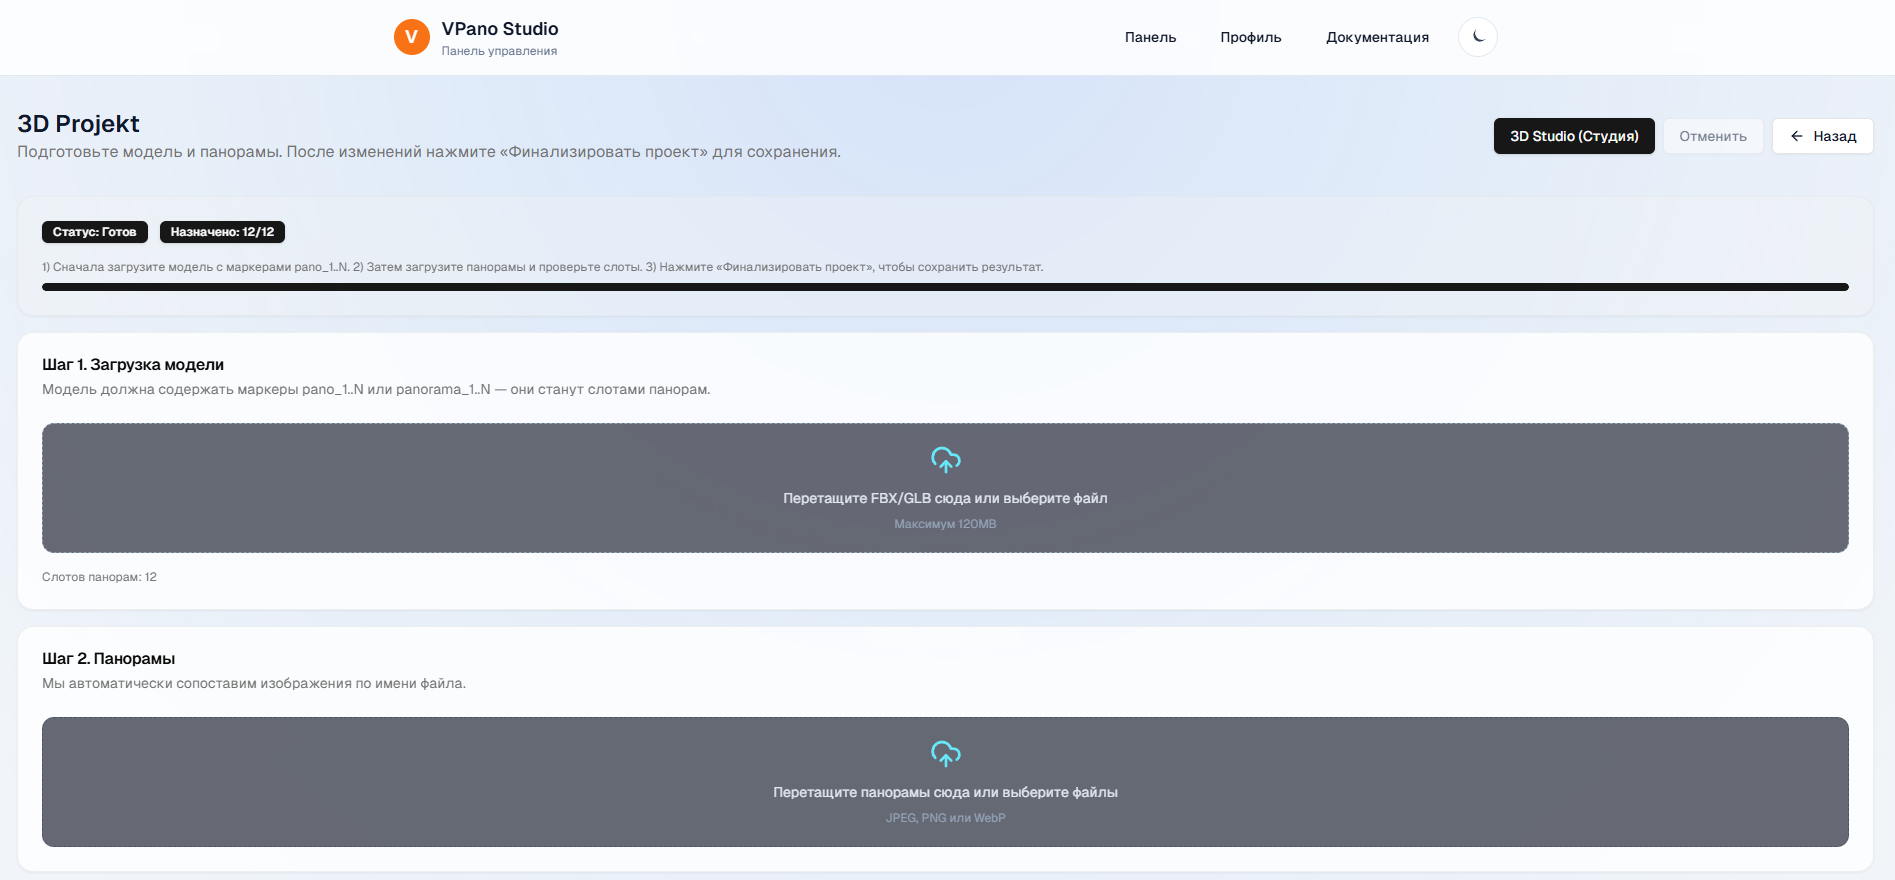The height and width of the screenshot is (880, 1895).
Task: Click the subtitle 'Подготовьте модель и панорамы'
Action: 429,152
